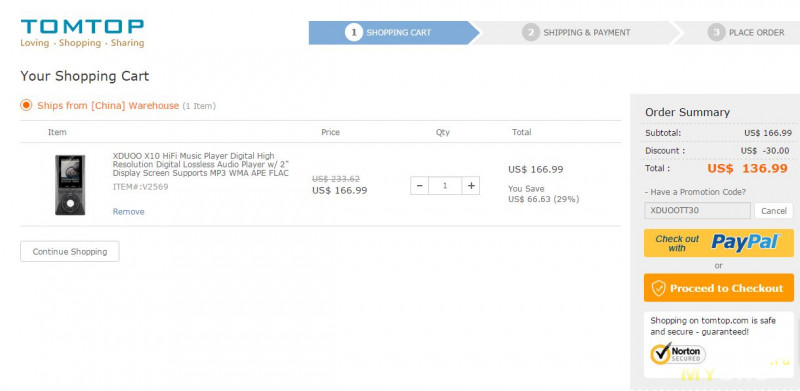Click the PayPal logo in checkout button
This screenshot has width=800, height=391.
[x=745, y=242]
